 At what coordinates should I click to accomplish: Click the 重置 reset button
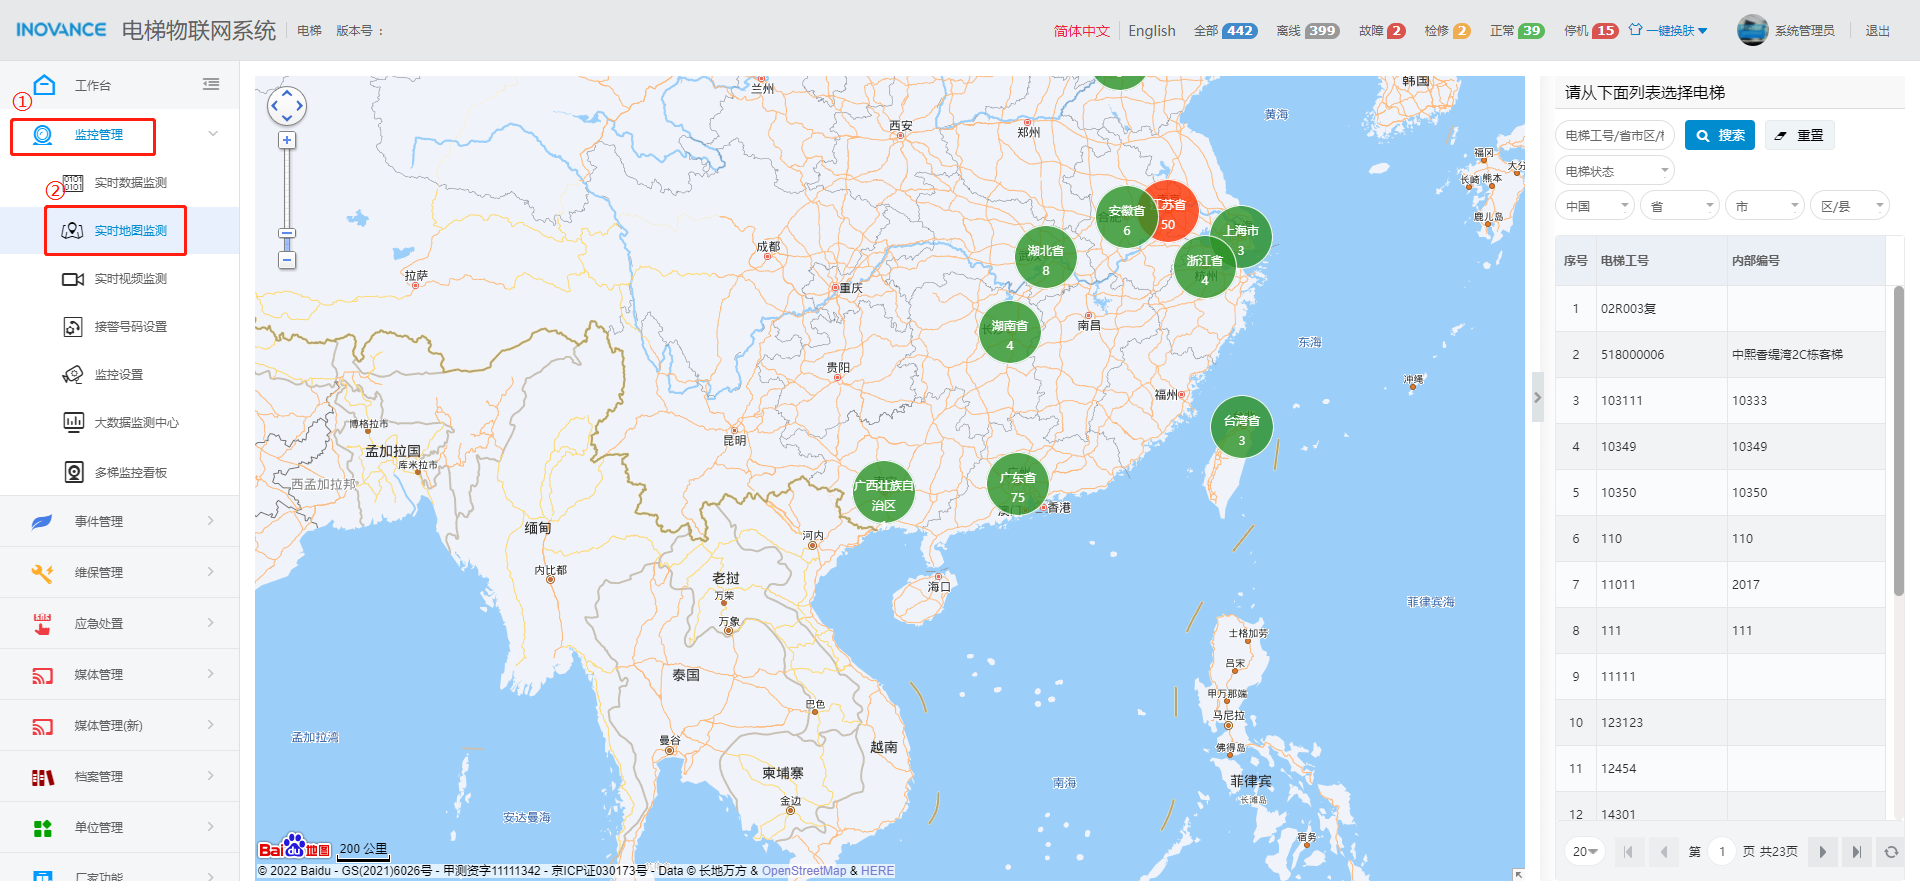(x=1799, y=135)
